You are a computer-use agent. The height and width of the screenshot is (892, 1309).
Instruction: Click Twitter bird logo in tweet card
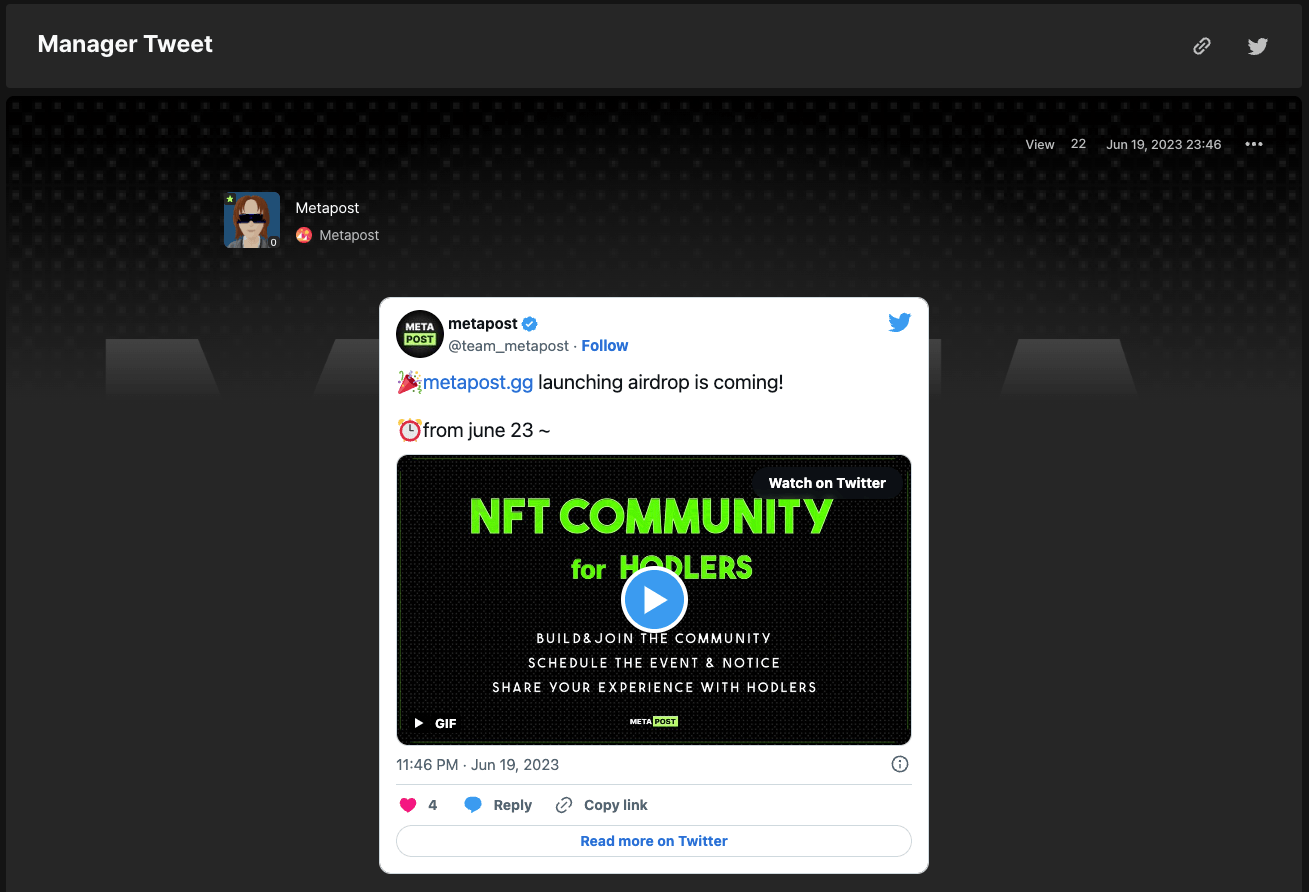click(x=900, y=322)
